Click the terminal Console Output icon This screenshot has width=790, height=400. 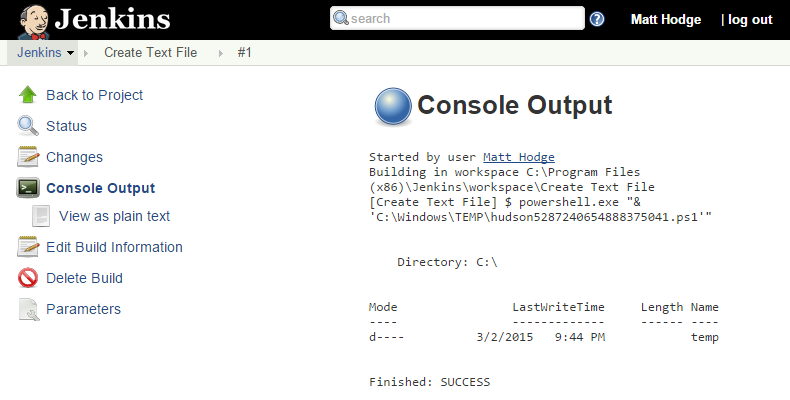(28, 188)
